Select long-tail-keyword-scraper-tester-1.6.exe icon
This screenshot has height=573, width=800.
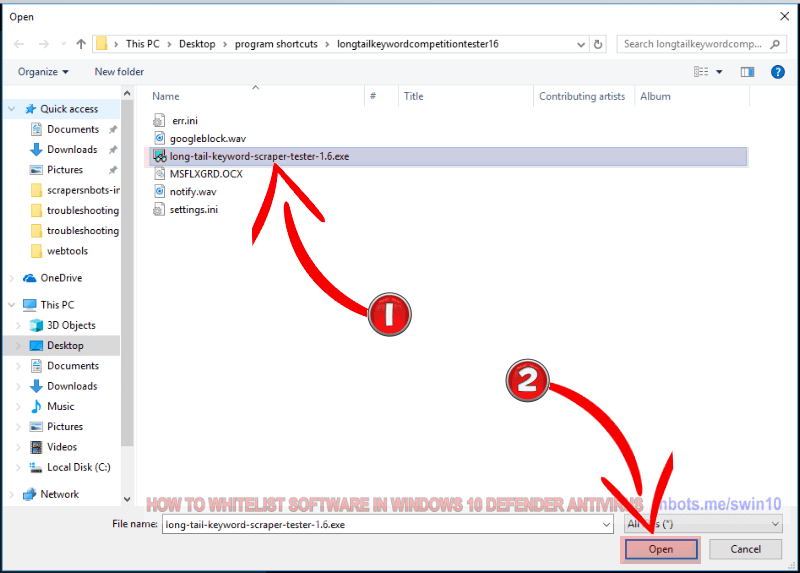[160, 156]
